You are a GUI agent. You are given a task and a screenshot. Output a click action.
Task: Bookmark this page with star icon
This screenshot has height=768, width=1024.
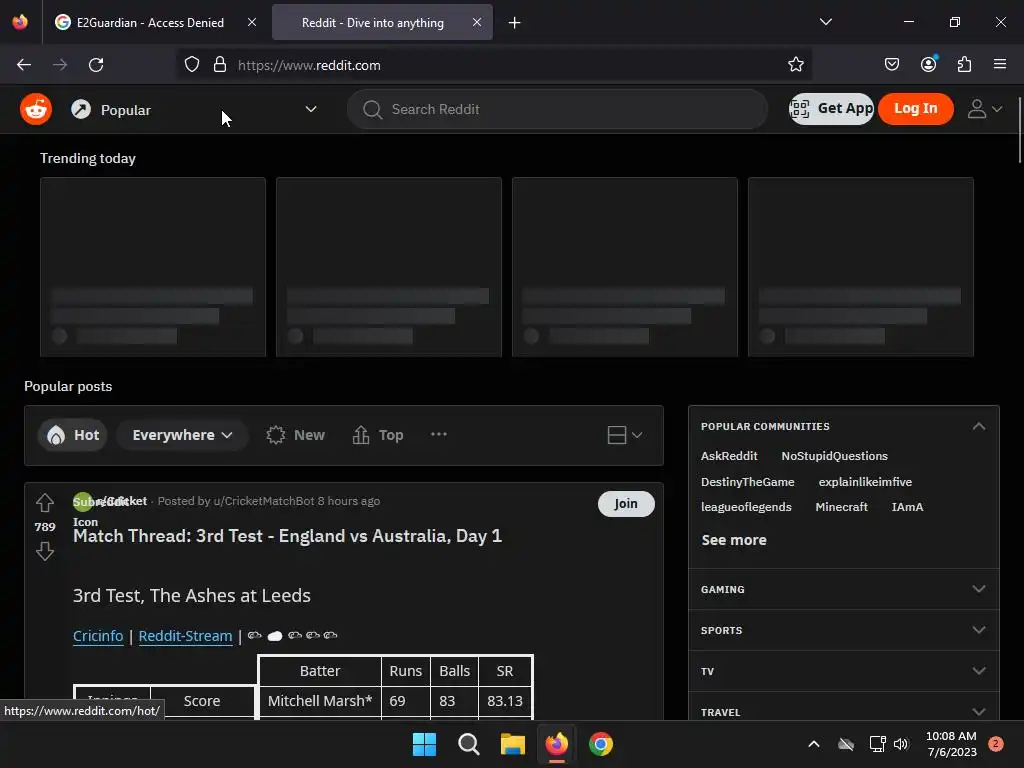click(x=795, y=65)
